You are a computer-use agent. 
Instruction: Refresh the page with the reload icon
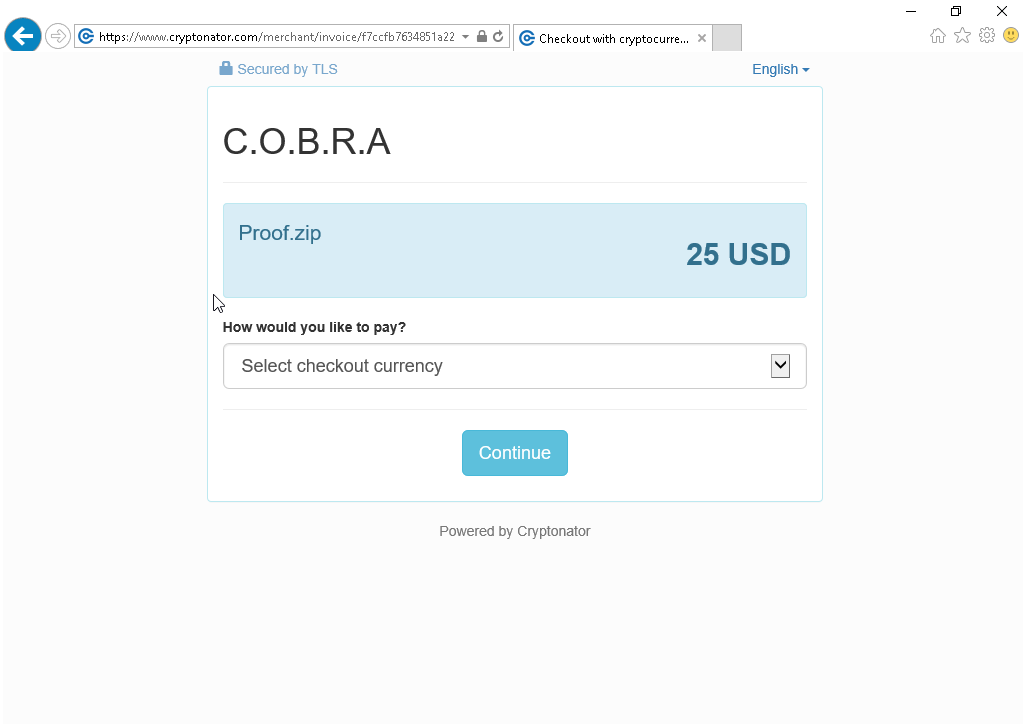(498, 37)
